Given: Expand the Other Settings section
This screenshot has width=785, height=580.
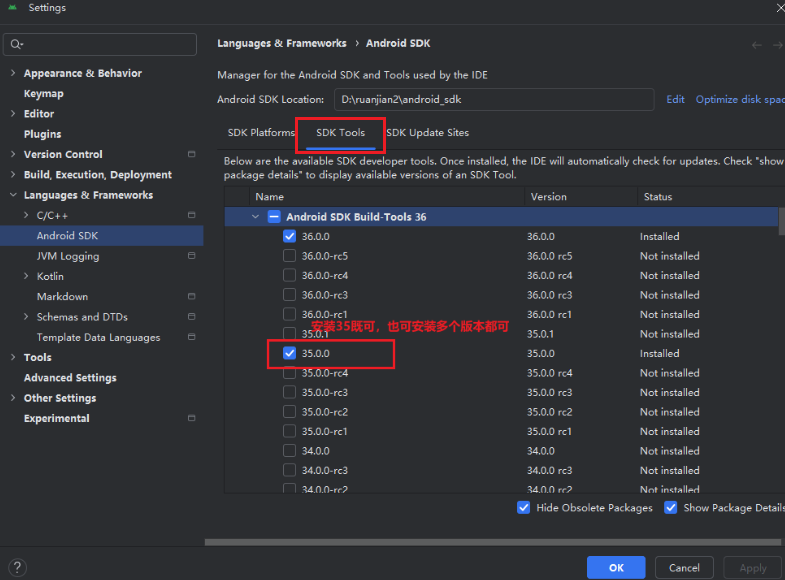Looking at the screenshot, I should (13, 398).
